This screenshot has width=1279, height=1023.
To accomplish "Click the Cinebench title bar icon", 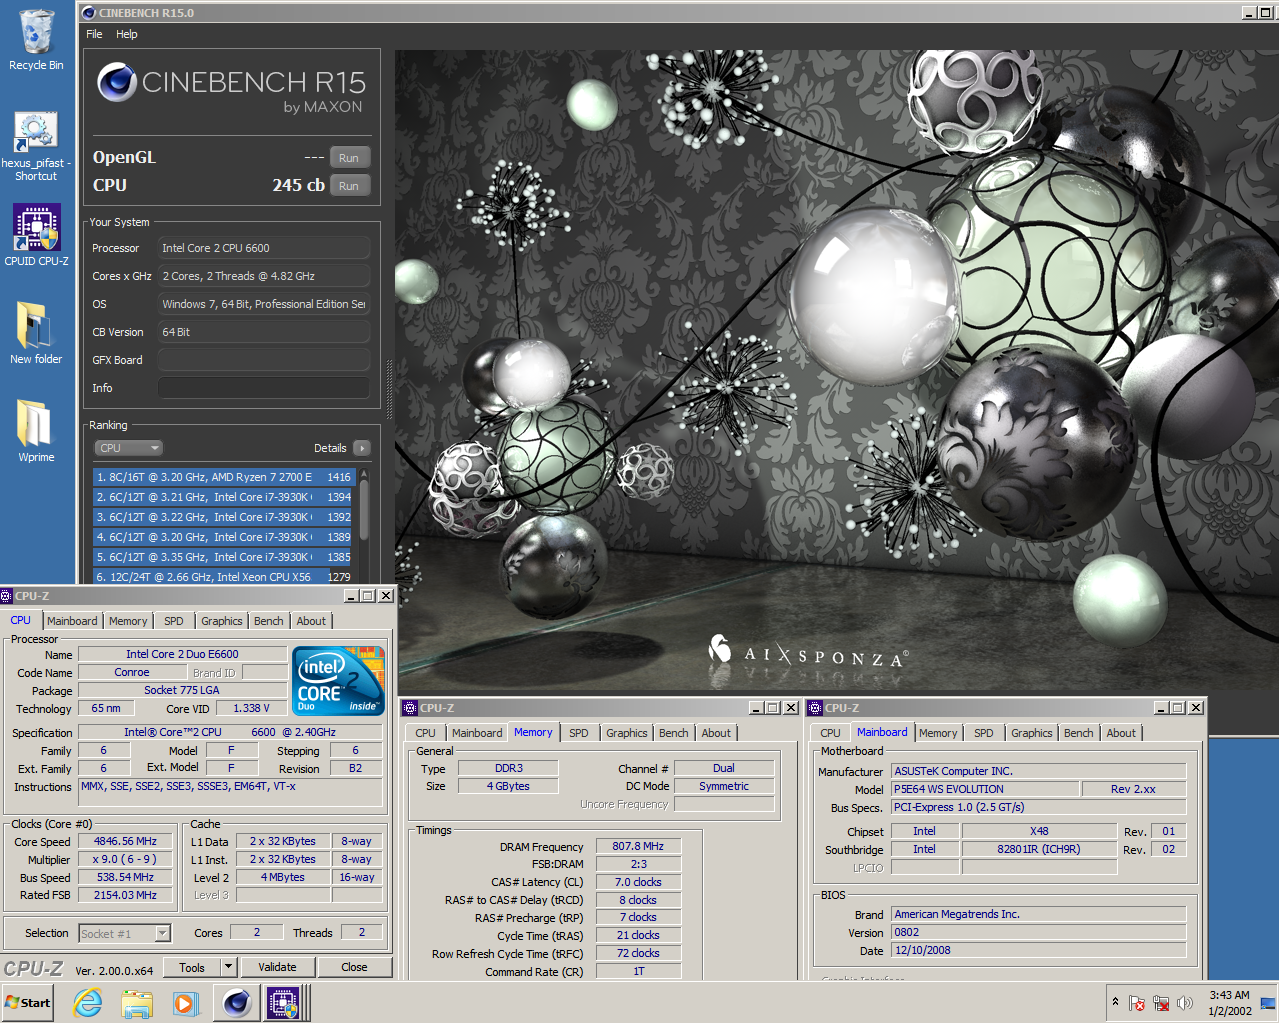I will tap(88, 13).
